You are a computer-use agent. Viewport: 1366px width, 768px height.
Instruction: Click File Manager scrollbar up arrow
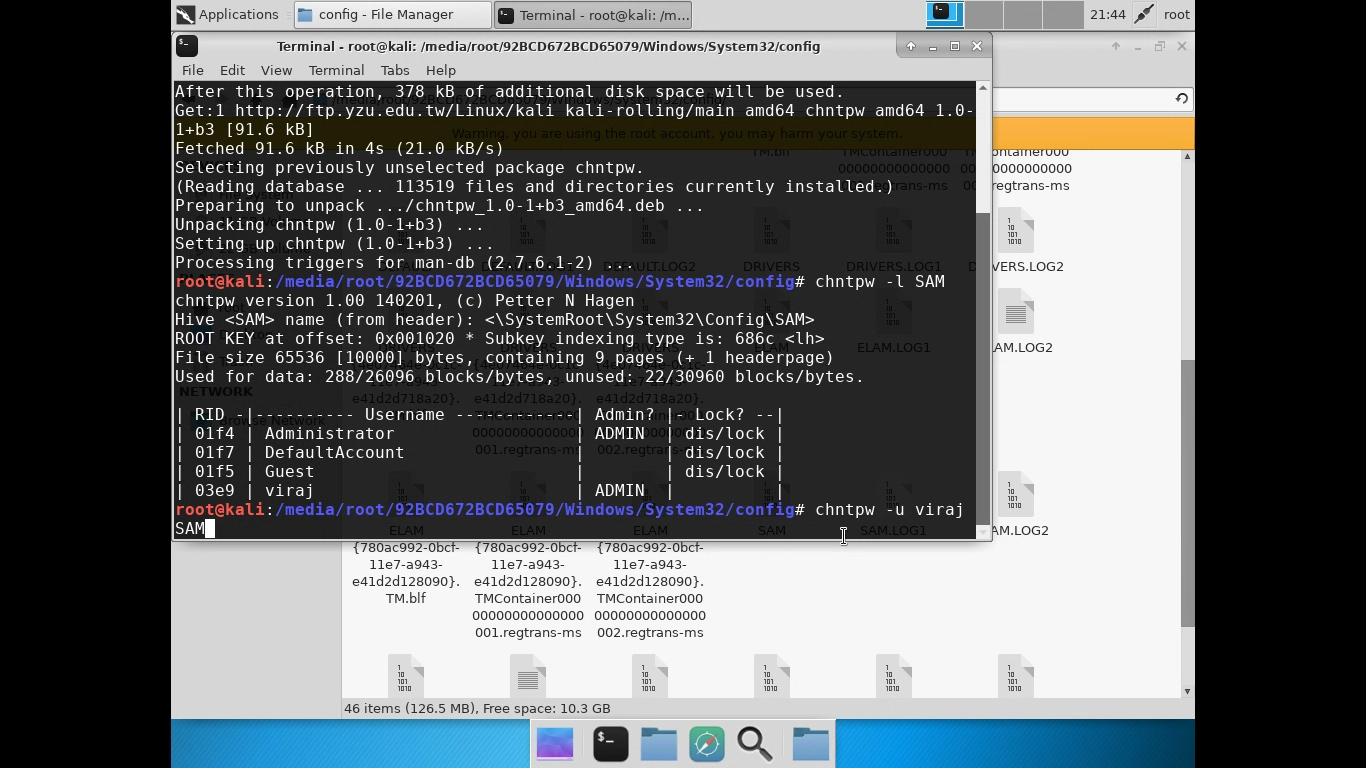pyautogui.click(x=1187, y=157)
